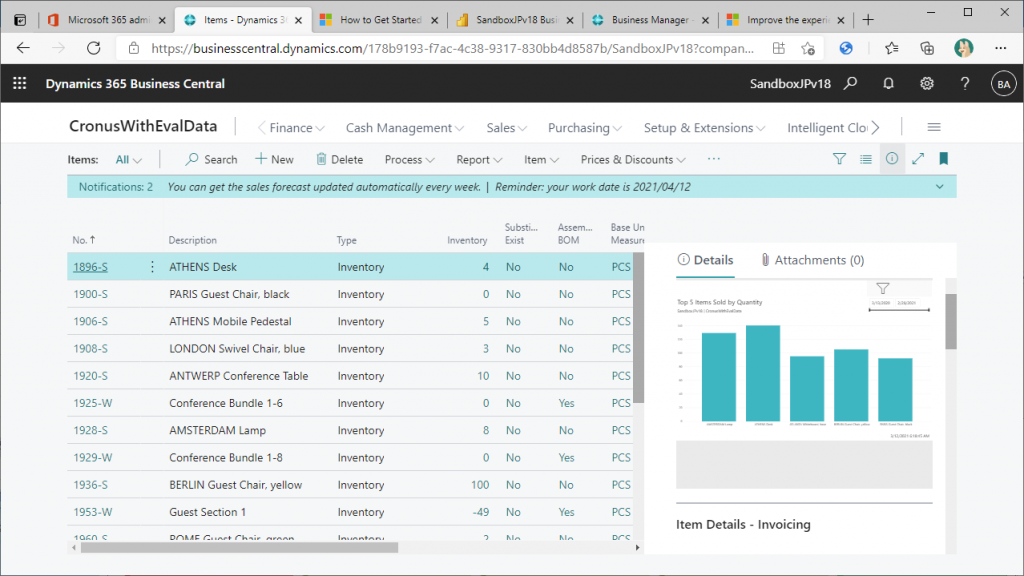The height and width of the screenshot is (576, 1024).
Task: Click New to create an item
Action: click(274, 159)
